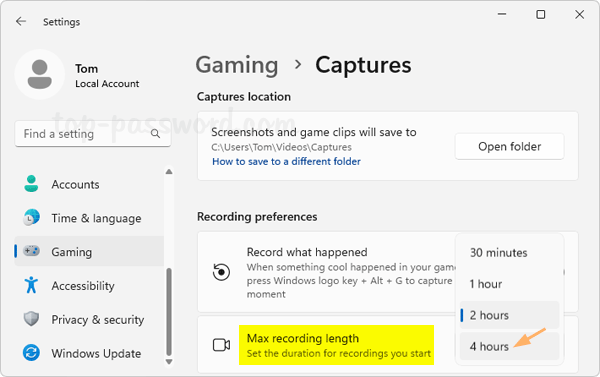The height and width of the screenshot is (377, 600).
Task: Open the Captures folder with Open folder
Action: [x=509, y=147]
